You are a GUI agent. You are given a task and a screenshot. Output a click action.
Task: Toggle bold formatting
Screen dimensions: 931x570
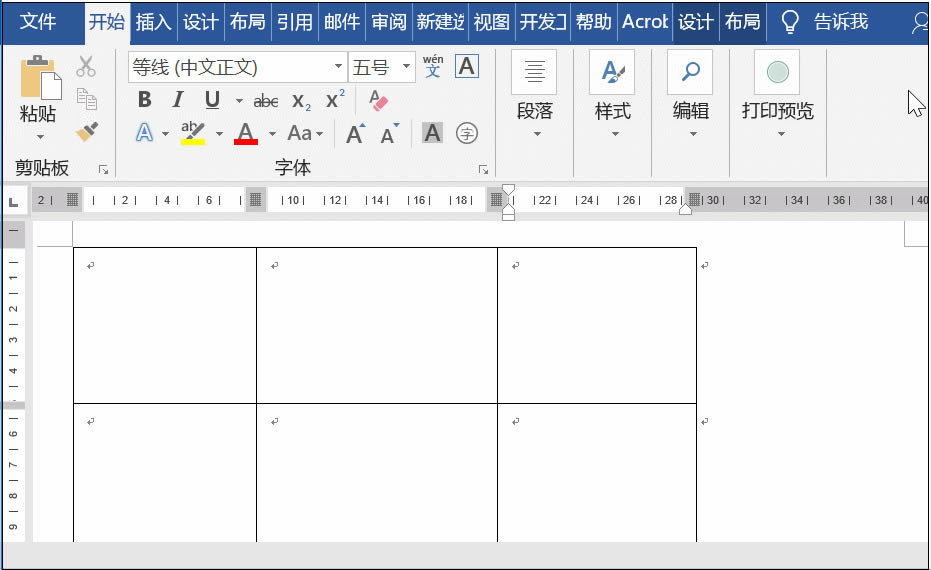[x=144, y=100]
